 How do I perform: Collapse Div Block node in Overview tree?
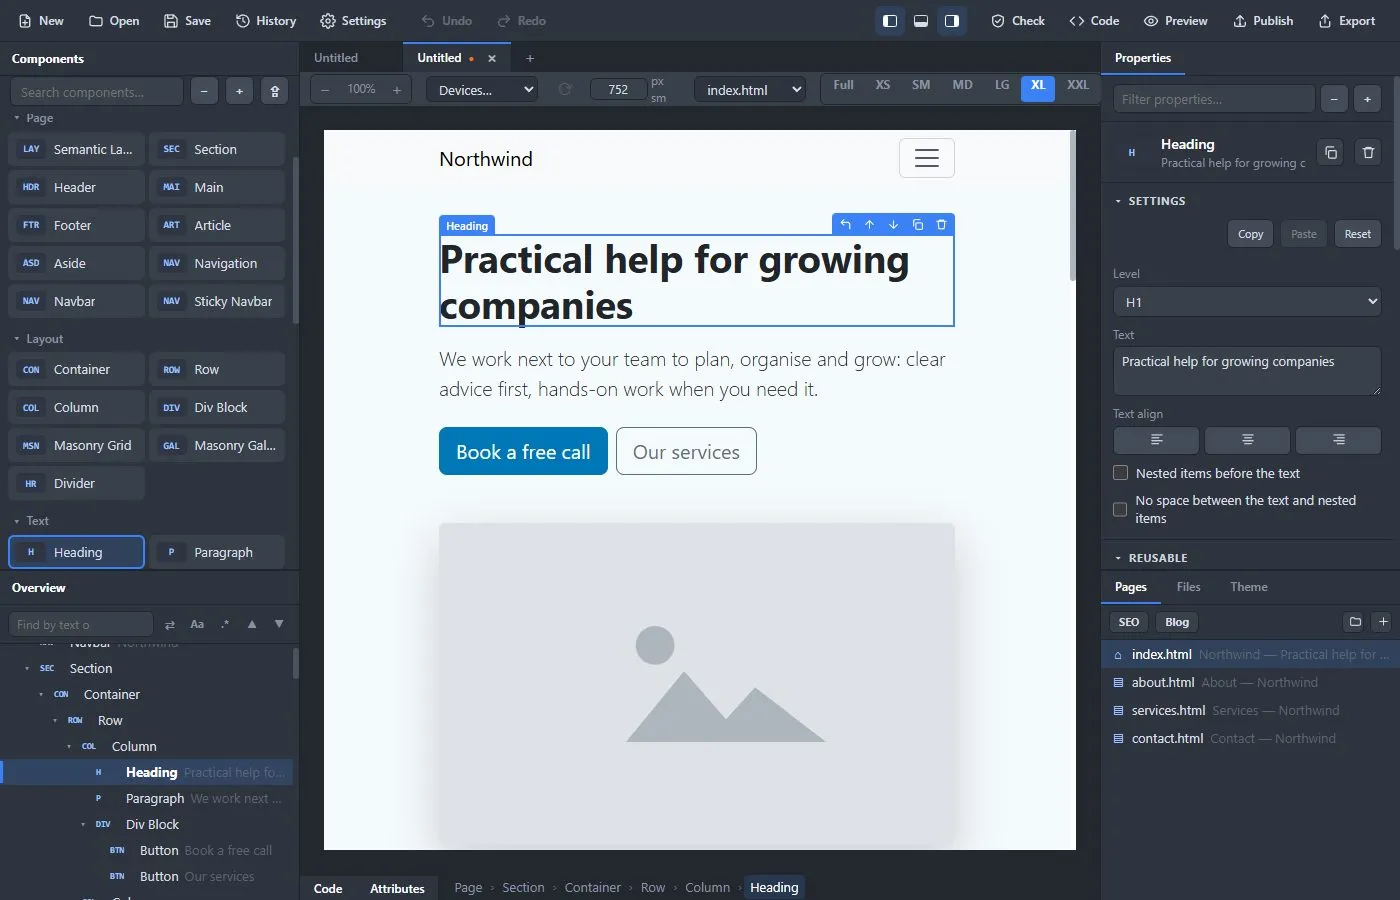click(x=83, y=824)
